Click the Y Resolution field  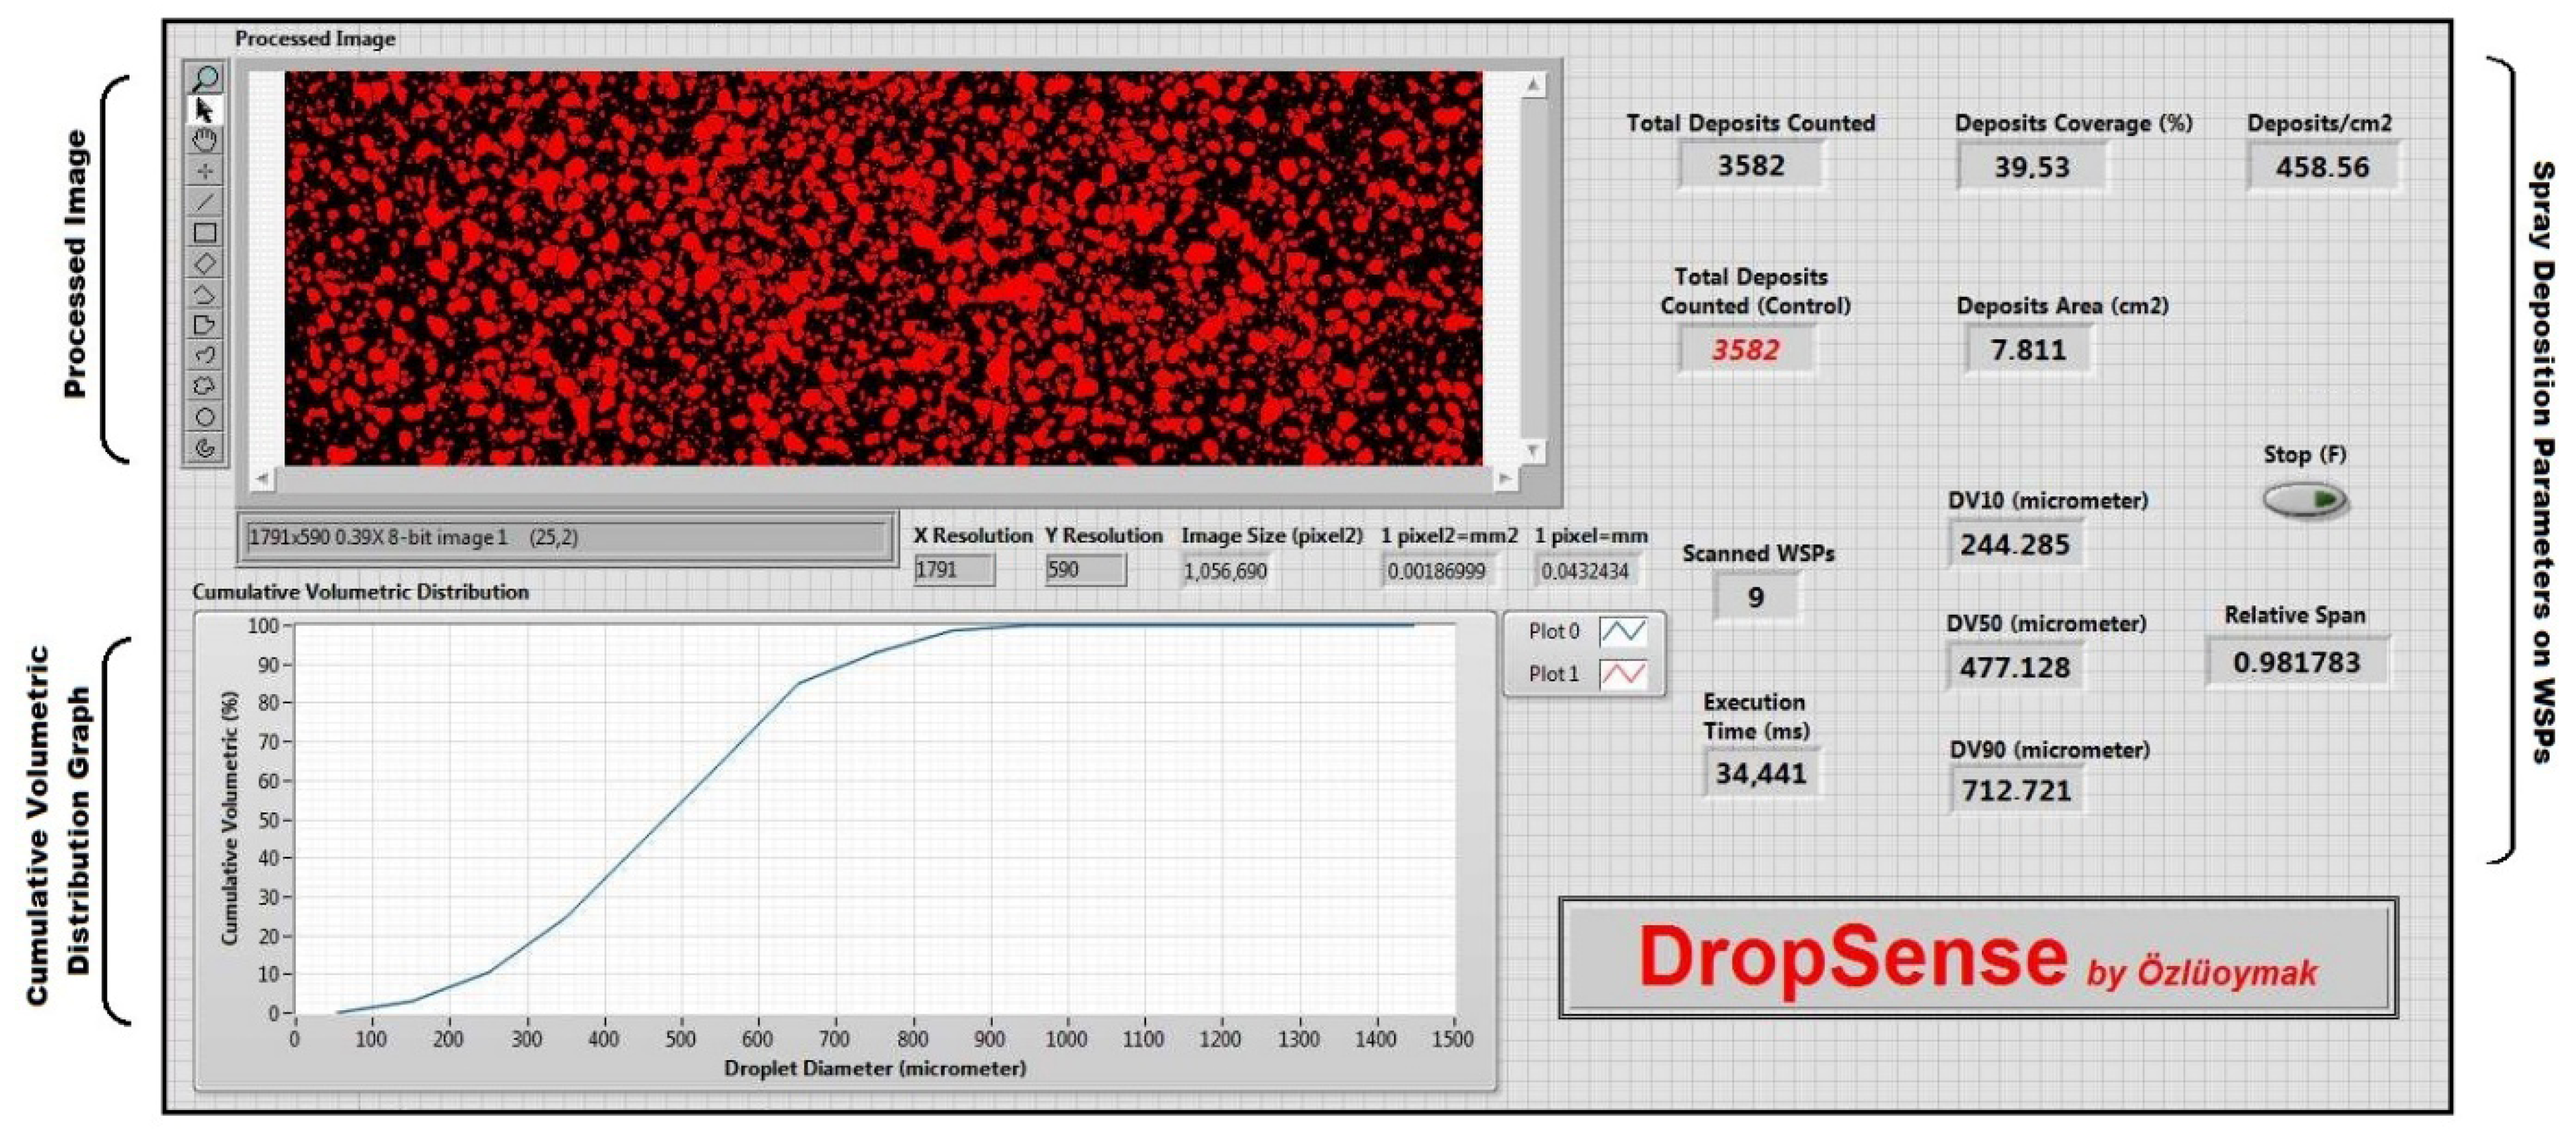pos(1084,570)
